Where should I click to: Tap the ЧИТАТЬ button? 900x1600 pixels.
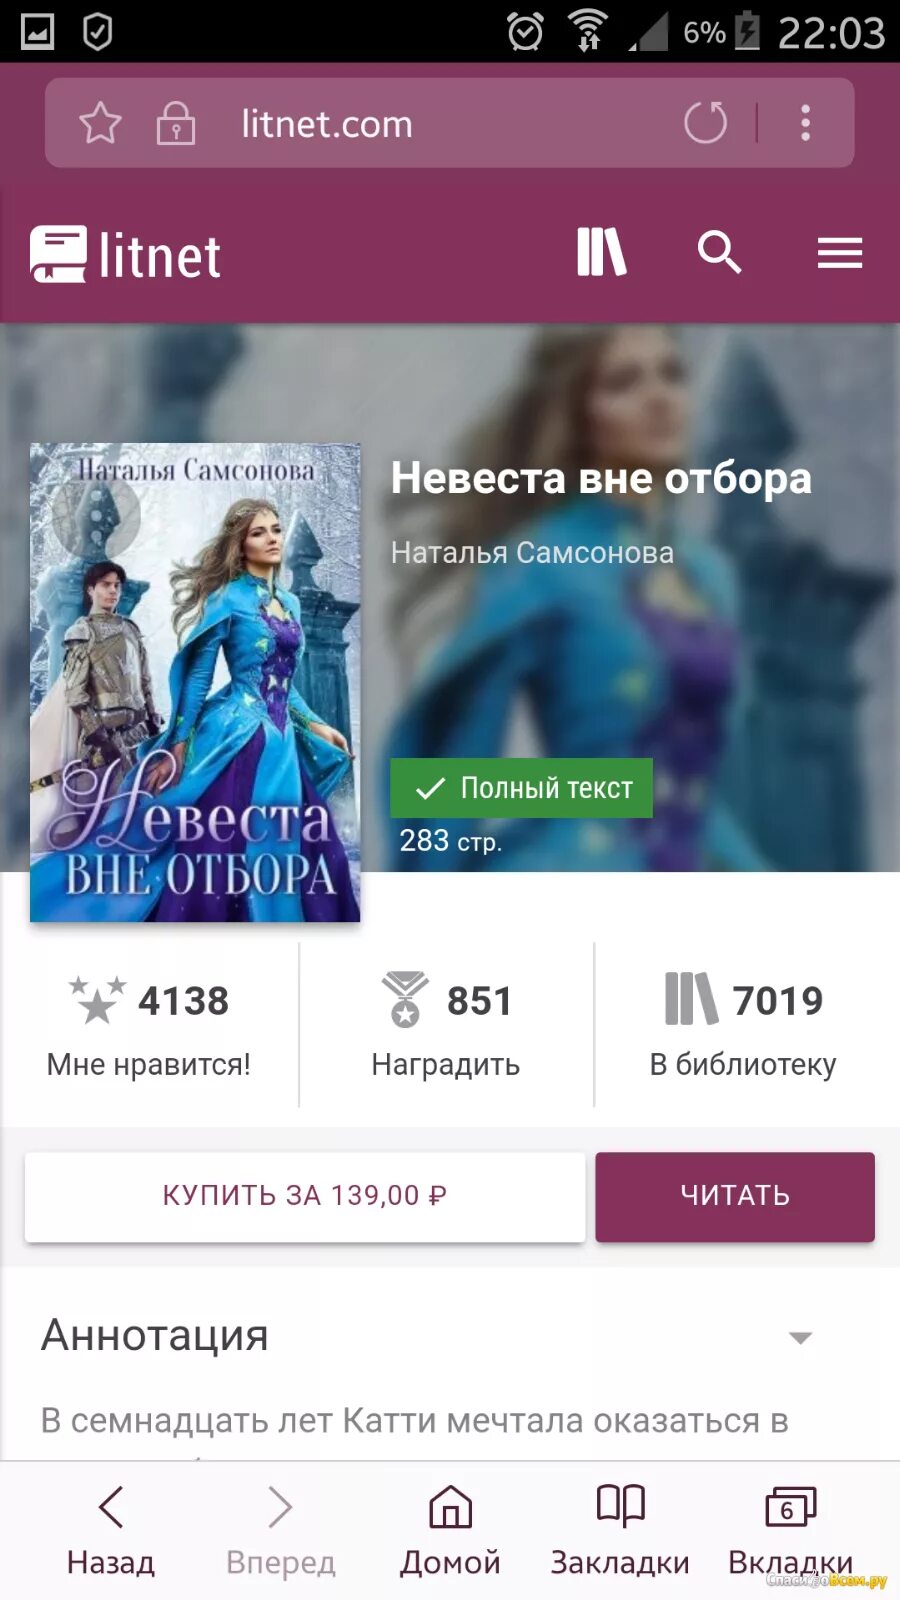pos(735,1197)
